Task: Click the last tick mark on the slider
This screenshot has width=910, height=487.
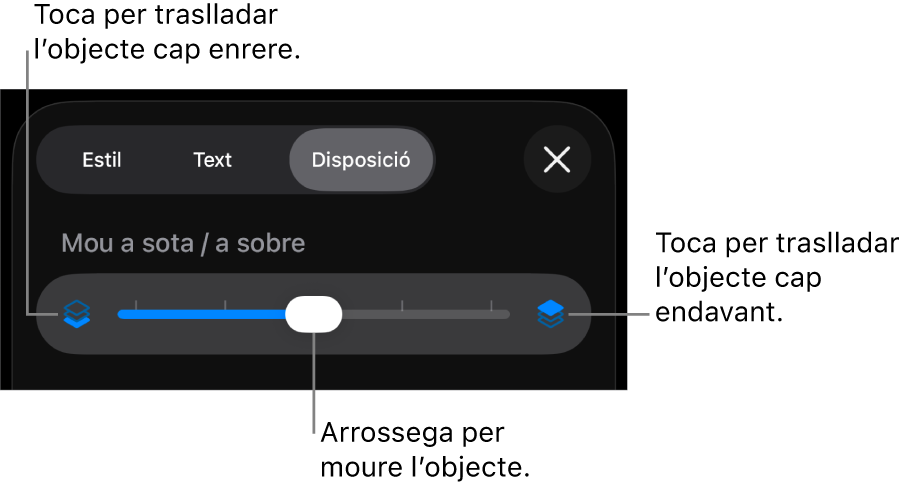Action: click(x=491, y=305)
